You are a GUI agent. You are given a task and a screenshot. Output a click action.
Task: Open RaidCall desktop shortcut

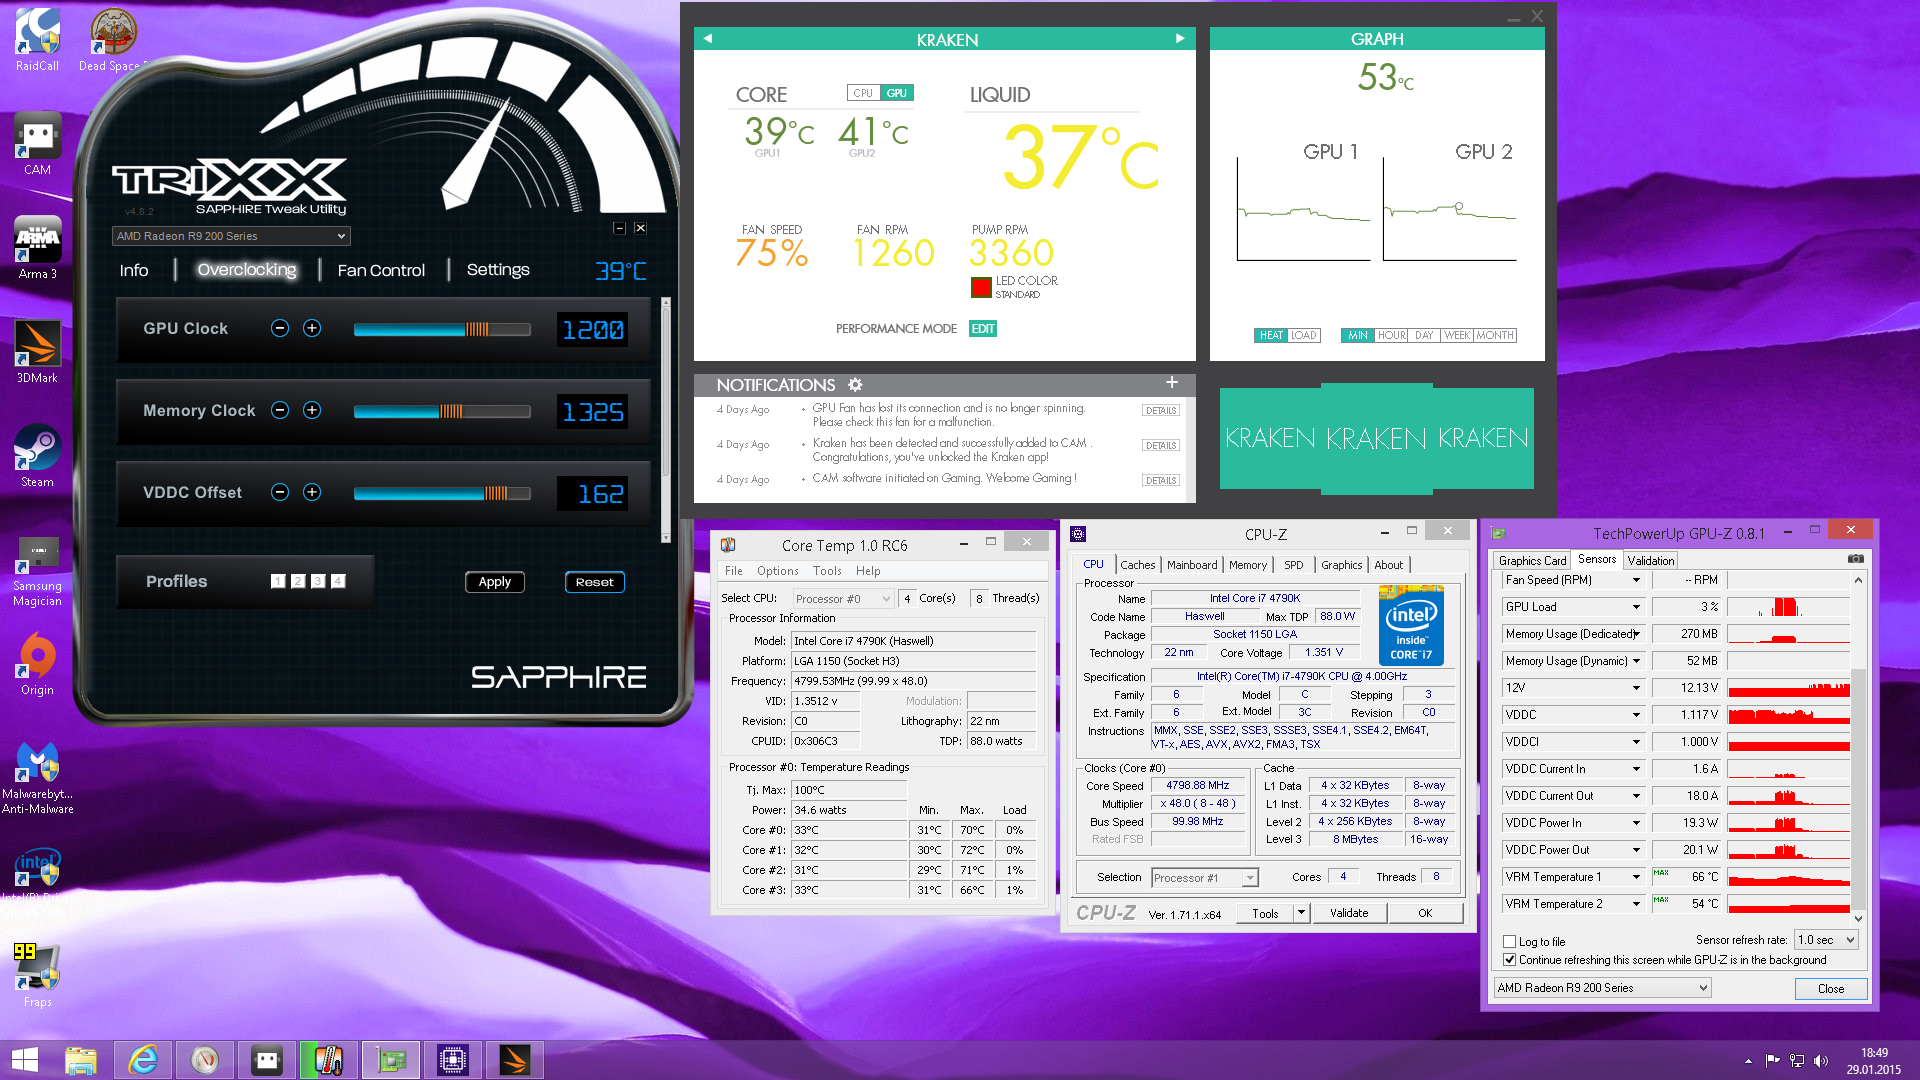tap(37, 40)
